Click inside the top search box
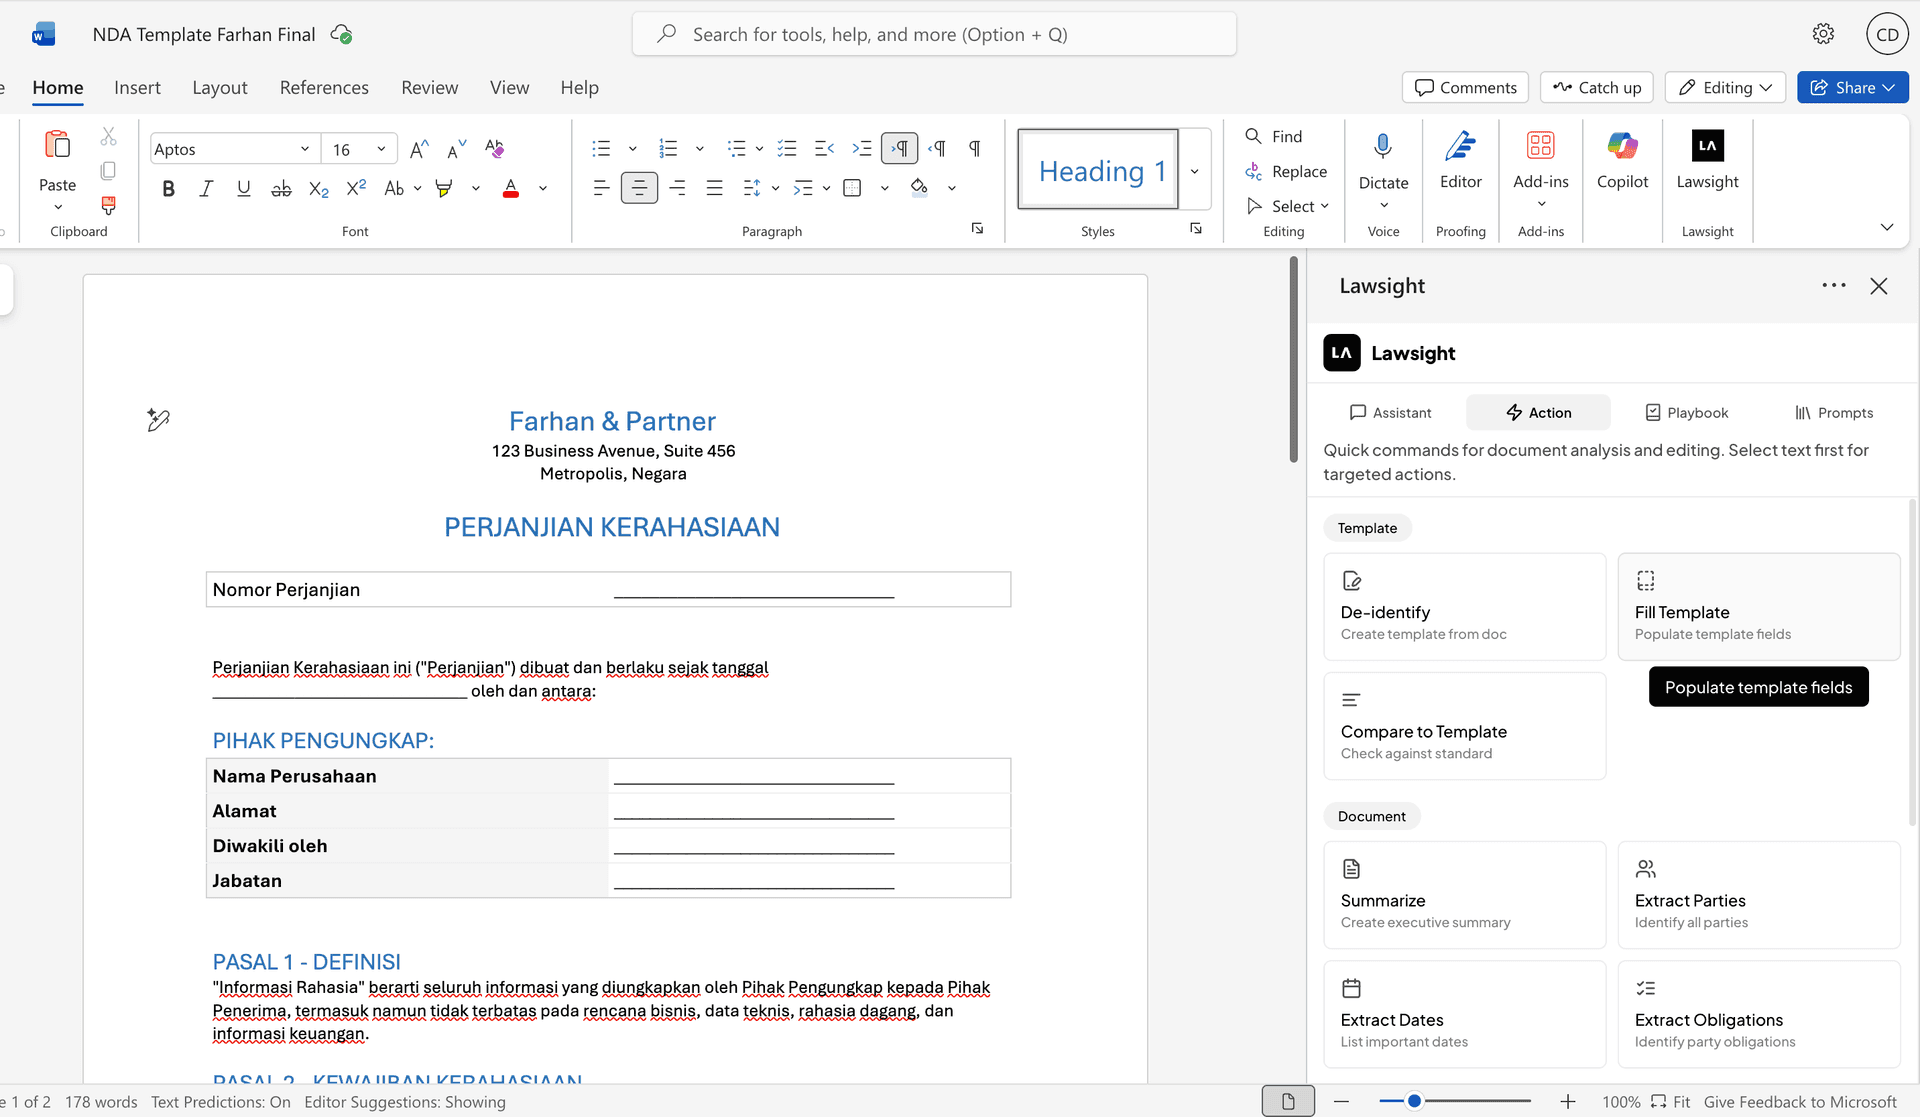1920x1117 pixels. [x=934, y=33]
